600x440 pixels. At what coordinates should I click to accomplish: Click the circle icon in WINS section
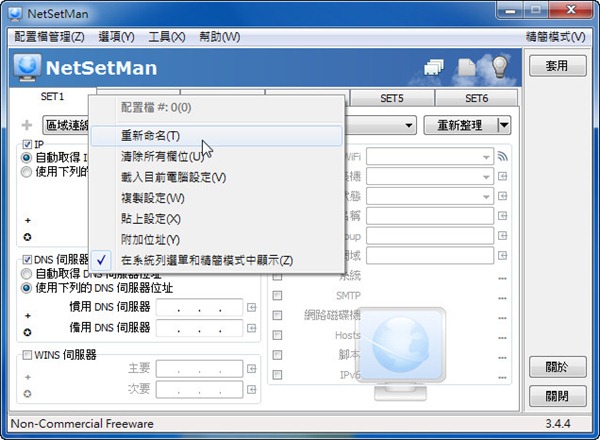tap(27, 393)
